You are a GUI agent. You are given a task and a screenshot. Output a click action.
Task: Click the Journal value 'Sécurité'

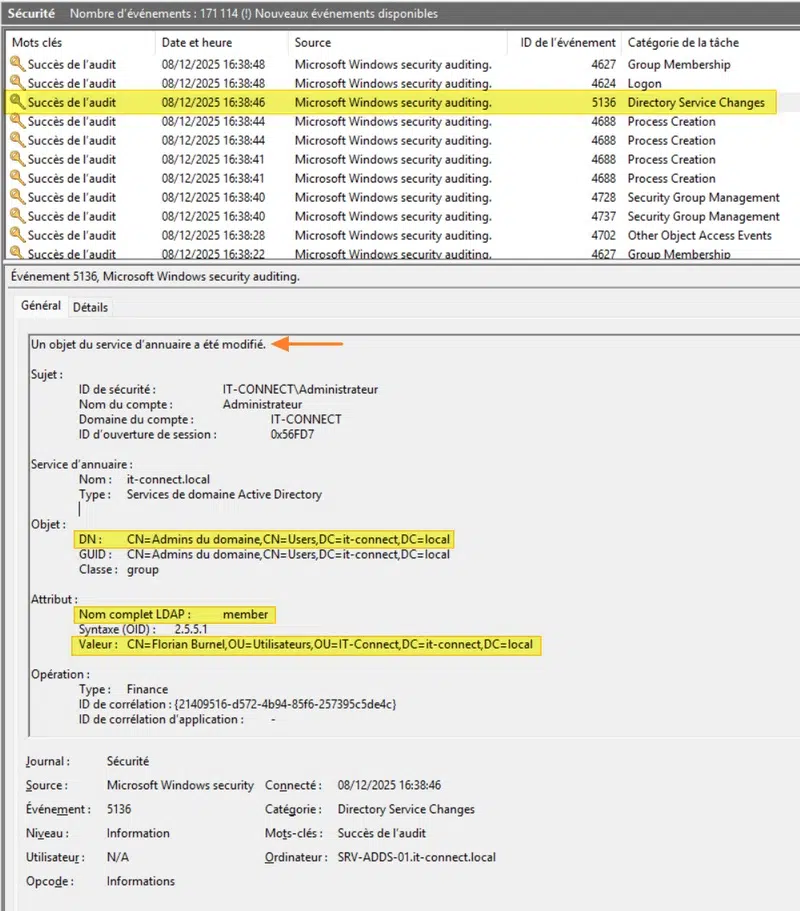(127, 761)
